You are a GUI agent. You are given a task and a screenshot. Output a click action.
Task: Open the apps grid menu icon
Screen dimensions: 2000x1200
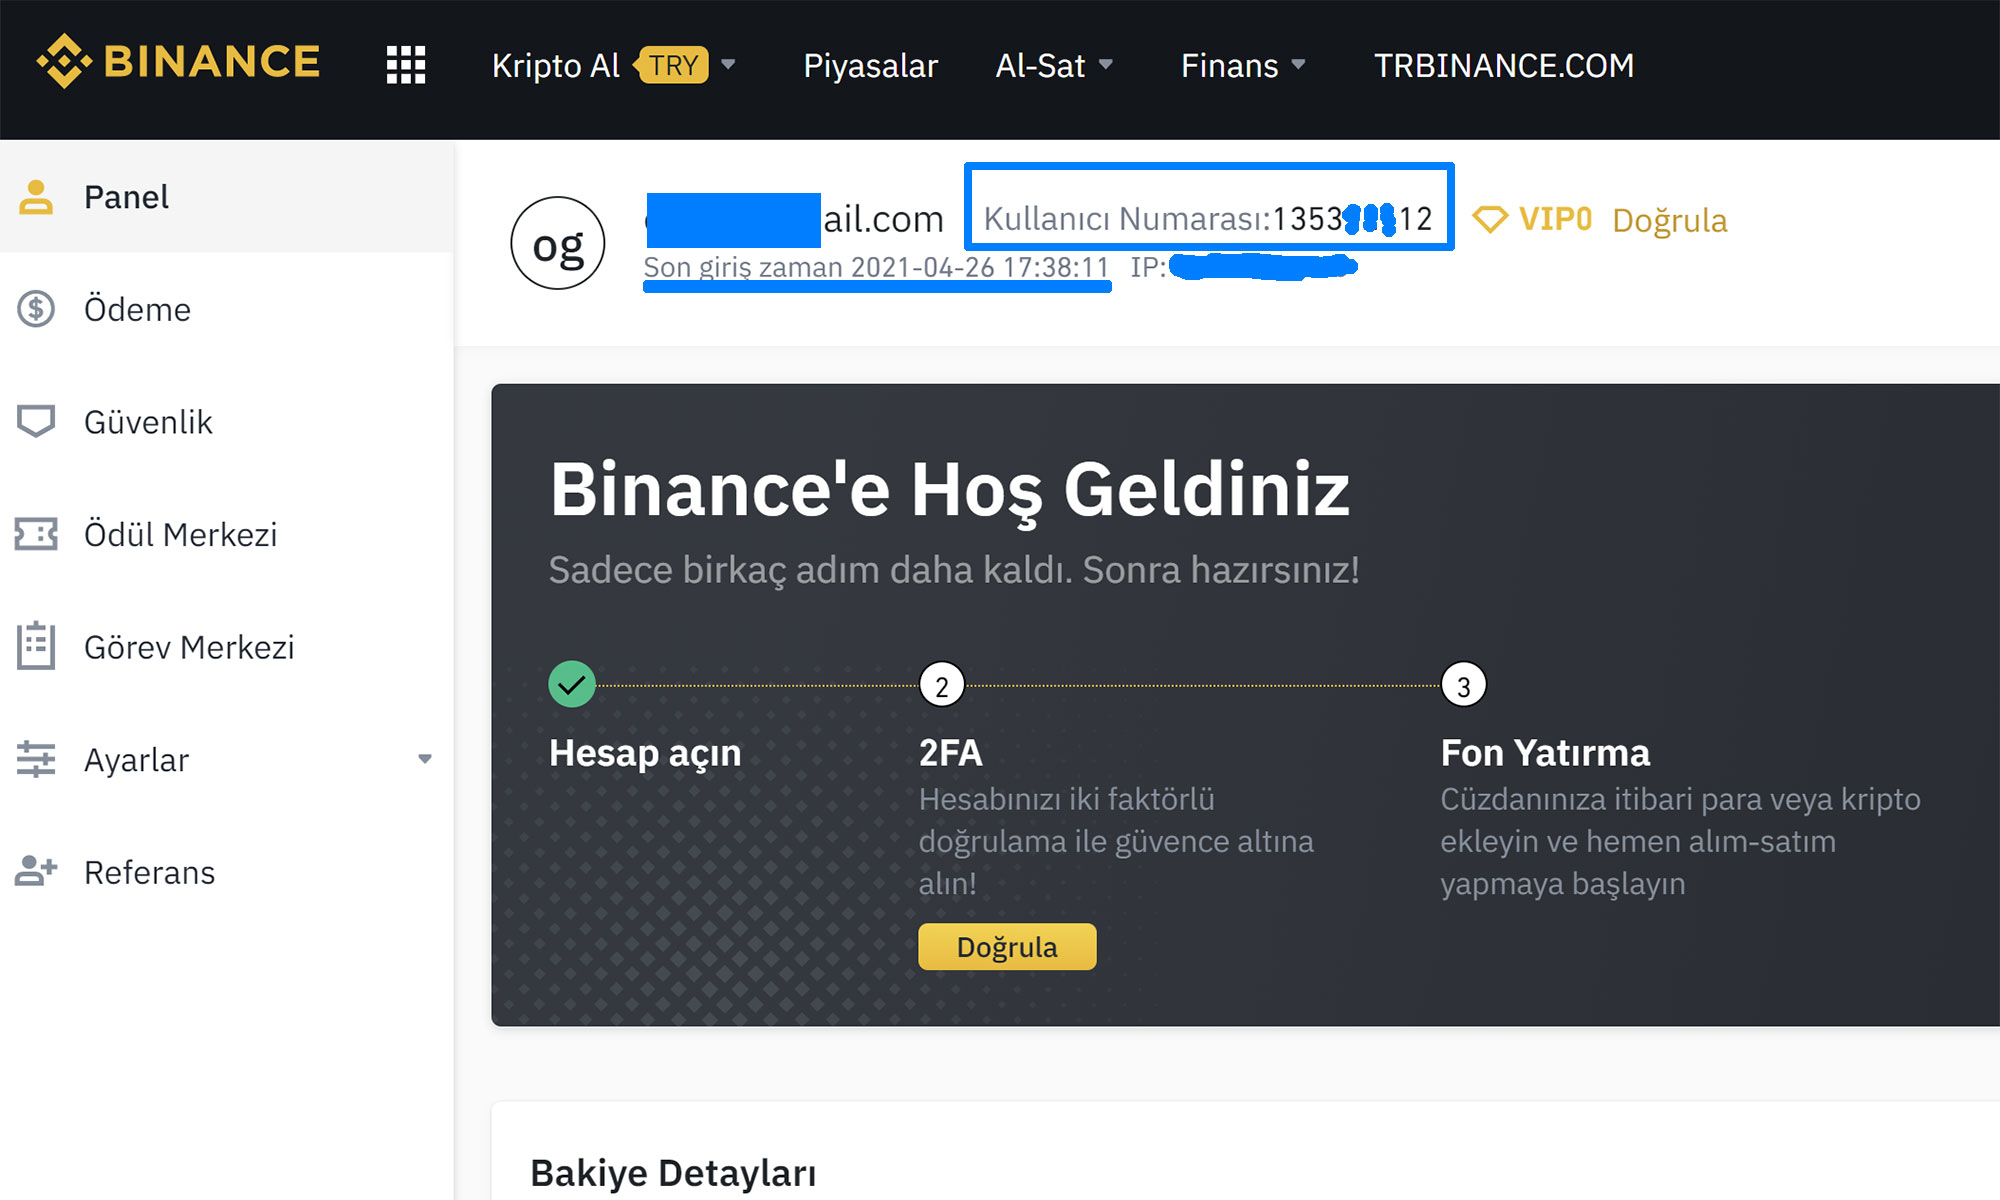(x=406, y=65)
